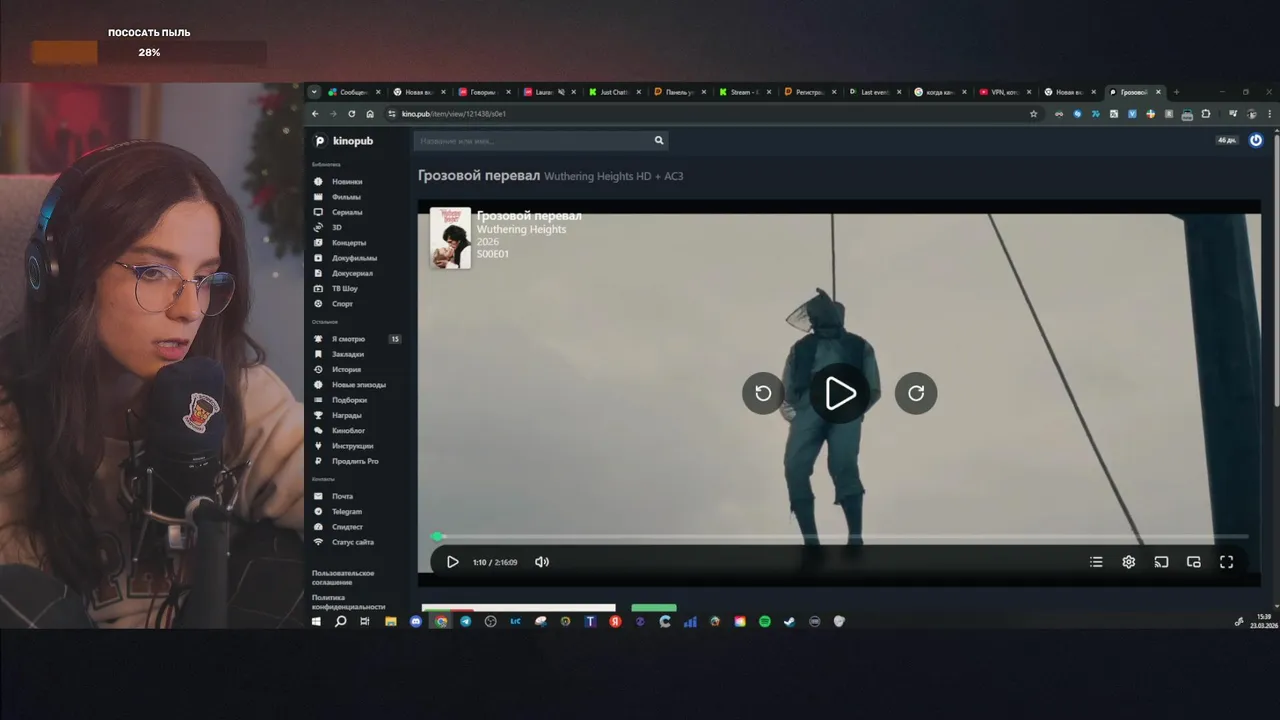
Task: Click the Закладки bookmark icon
Action: pyautogui.click(x=318, y=354)
